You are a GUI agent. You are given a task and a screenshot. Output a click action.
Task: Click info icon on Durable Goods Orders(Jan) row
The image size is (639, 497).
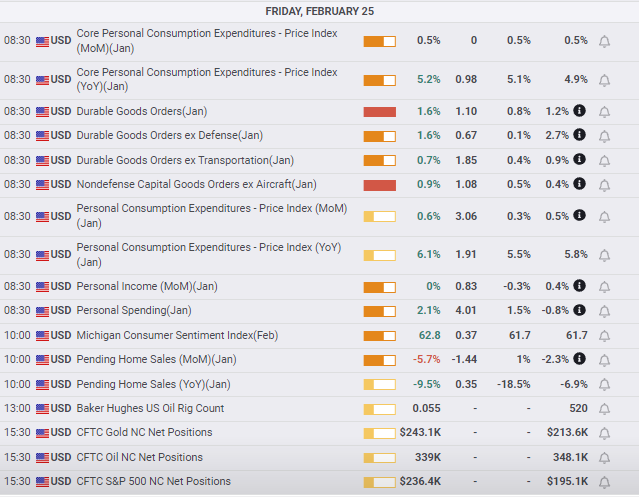pyautogui.click(x=579, y=110)
